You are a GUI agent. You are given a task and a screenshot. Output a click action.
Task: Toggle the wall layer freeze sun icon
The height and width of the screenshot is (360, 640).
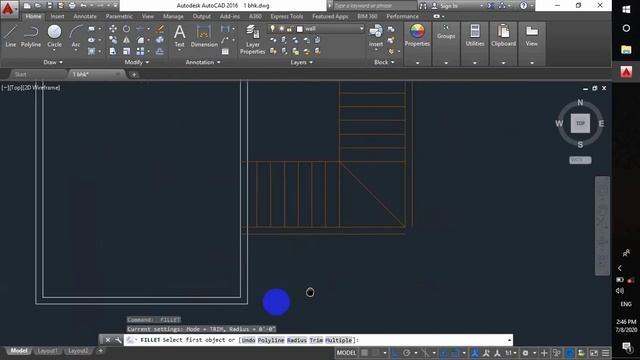(281, 29)
